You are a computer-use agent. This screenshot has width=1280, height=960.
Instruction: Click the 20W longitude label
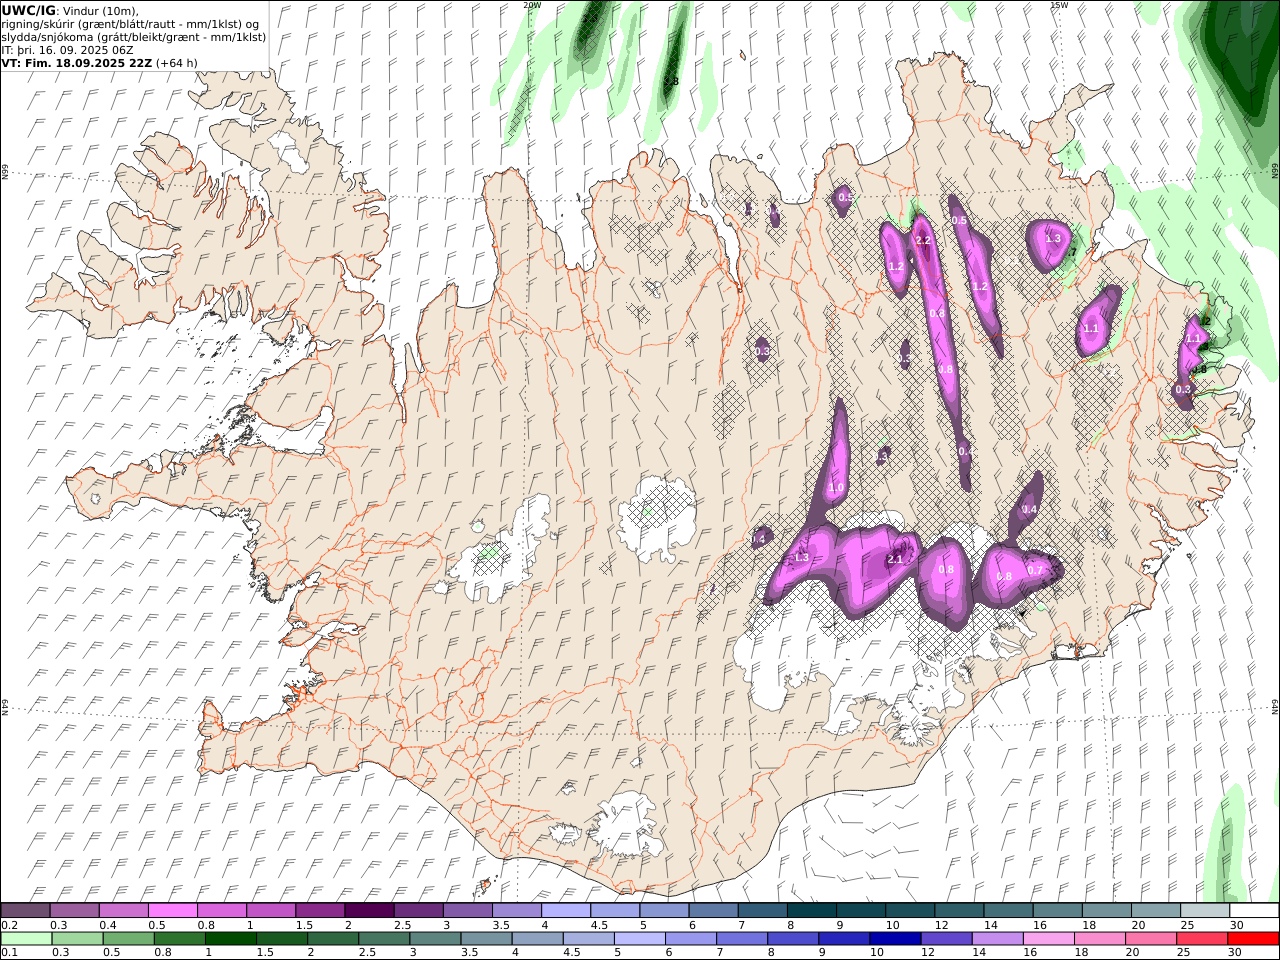(x=532, y=5)
